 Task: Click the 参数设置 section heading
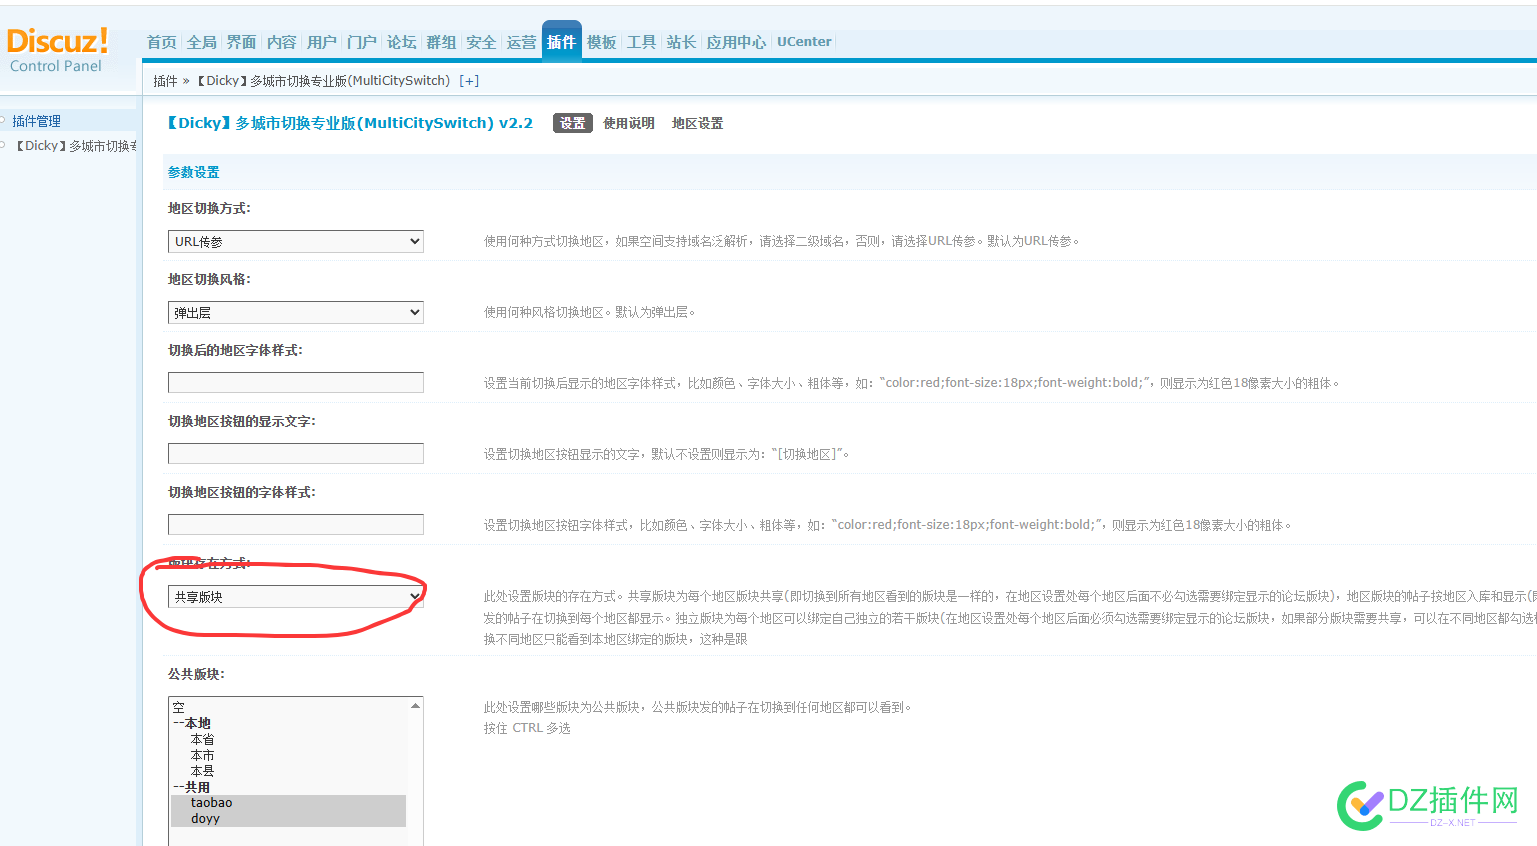point(193,172)
